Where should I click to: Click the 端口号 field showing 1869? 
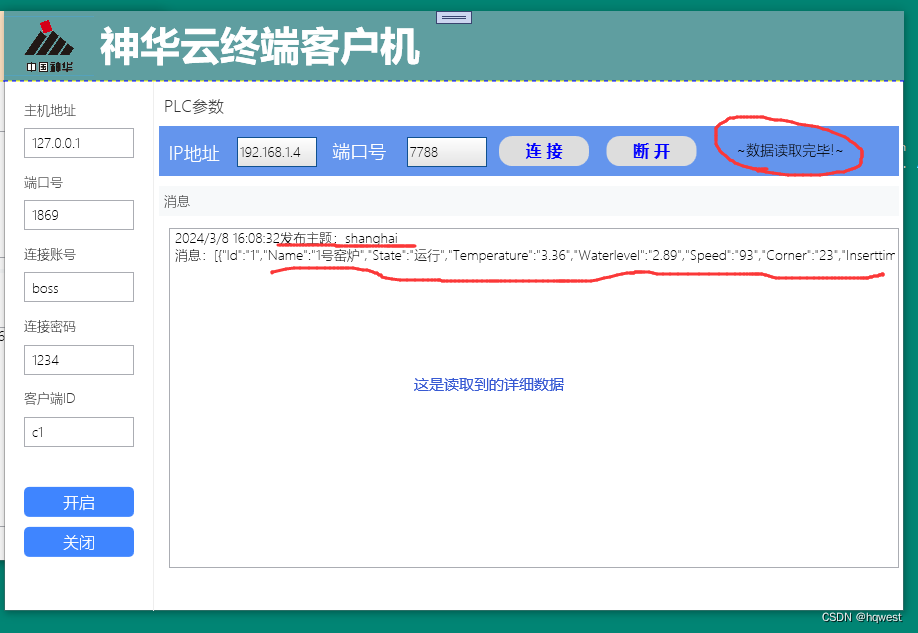[78, 215]
